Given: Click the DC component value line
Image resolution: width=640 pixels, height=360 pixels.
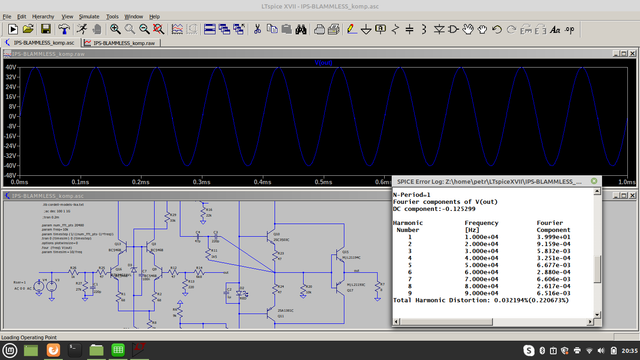Looking at the screenshot, I should 434,209.
